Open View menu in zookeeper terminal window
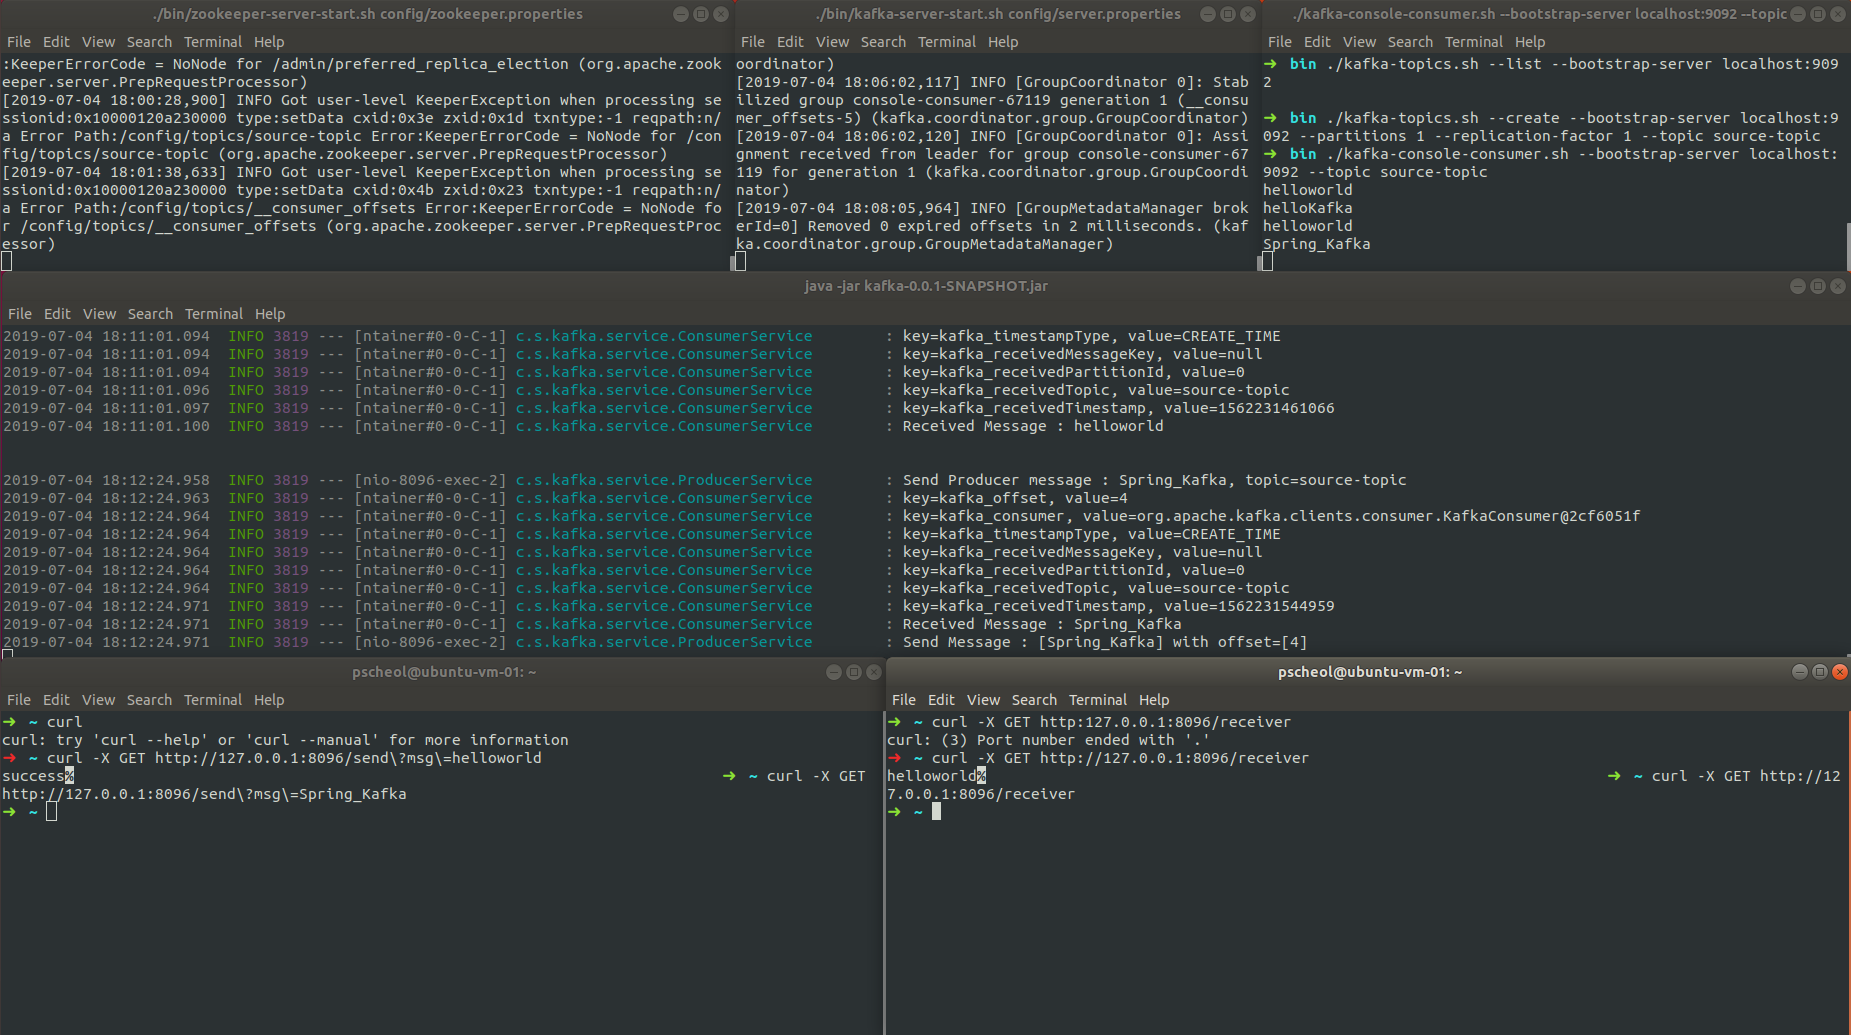Viewport: 1851px width, 1035px height. pos(98,42)
